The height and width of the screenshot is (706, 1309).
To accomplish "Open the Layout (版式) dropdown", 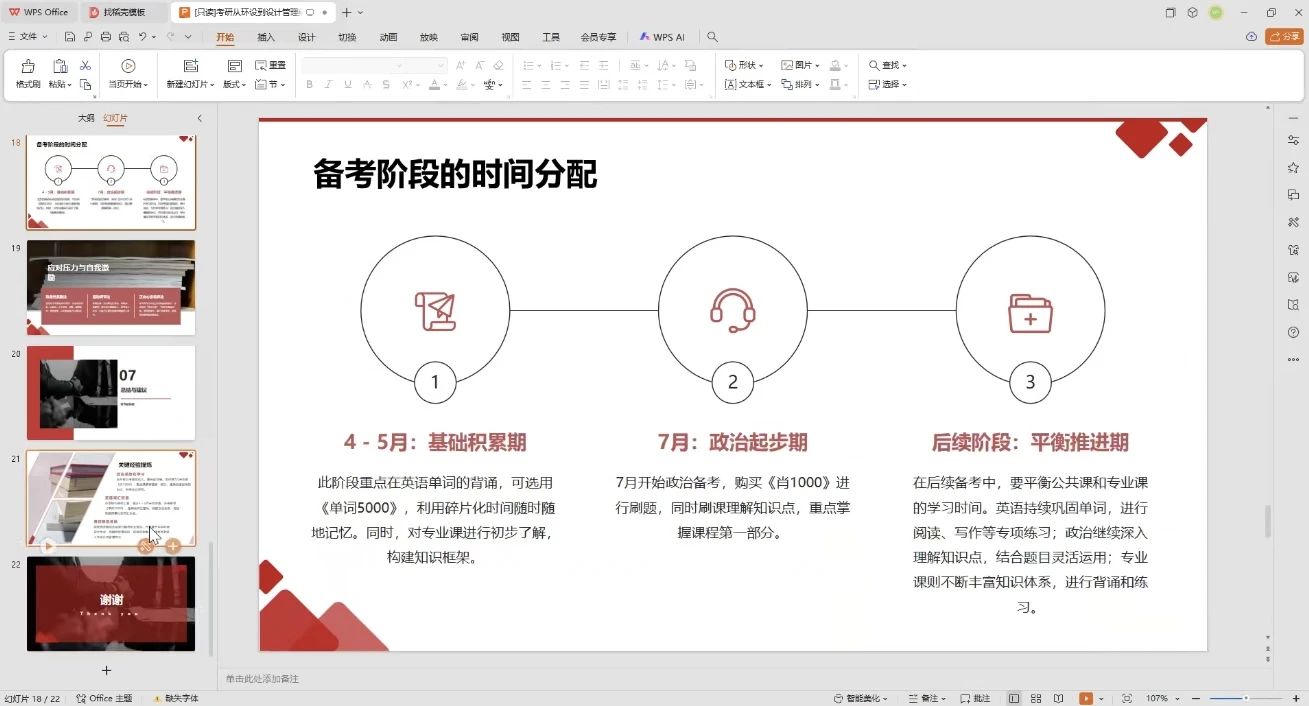I will [x=234, y=84].
